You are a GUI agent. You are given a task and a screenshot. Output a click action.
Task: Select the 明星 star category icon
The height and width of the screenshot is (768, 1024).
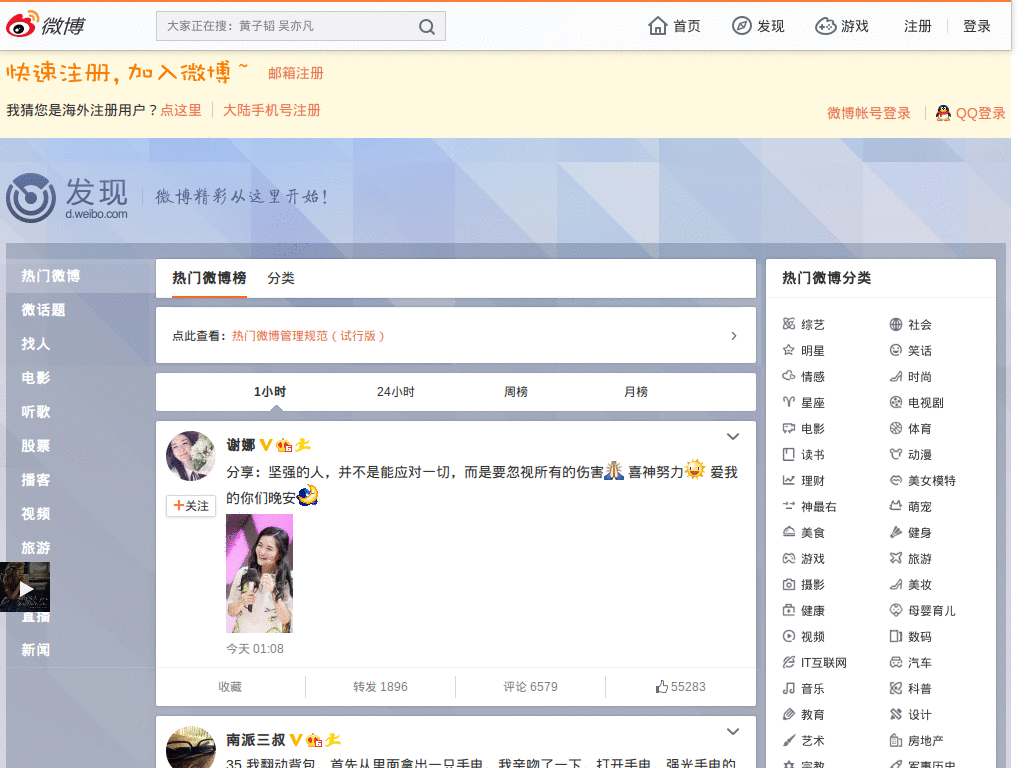789,350
